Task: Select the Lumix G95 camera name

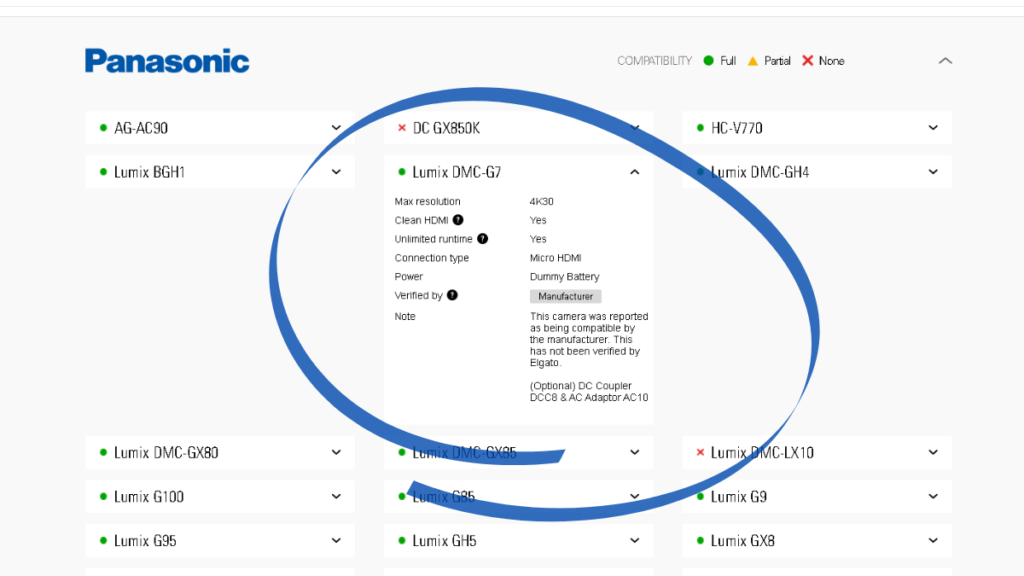Action: [146, 540]
